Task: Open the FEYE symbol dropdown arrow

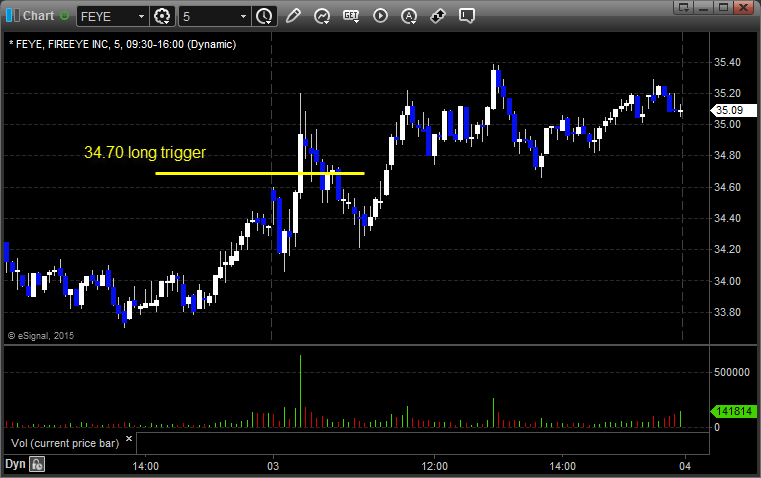Action: pos(141,16)
